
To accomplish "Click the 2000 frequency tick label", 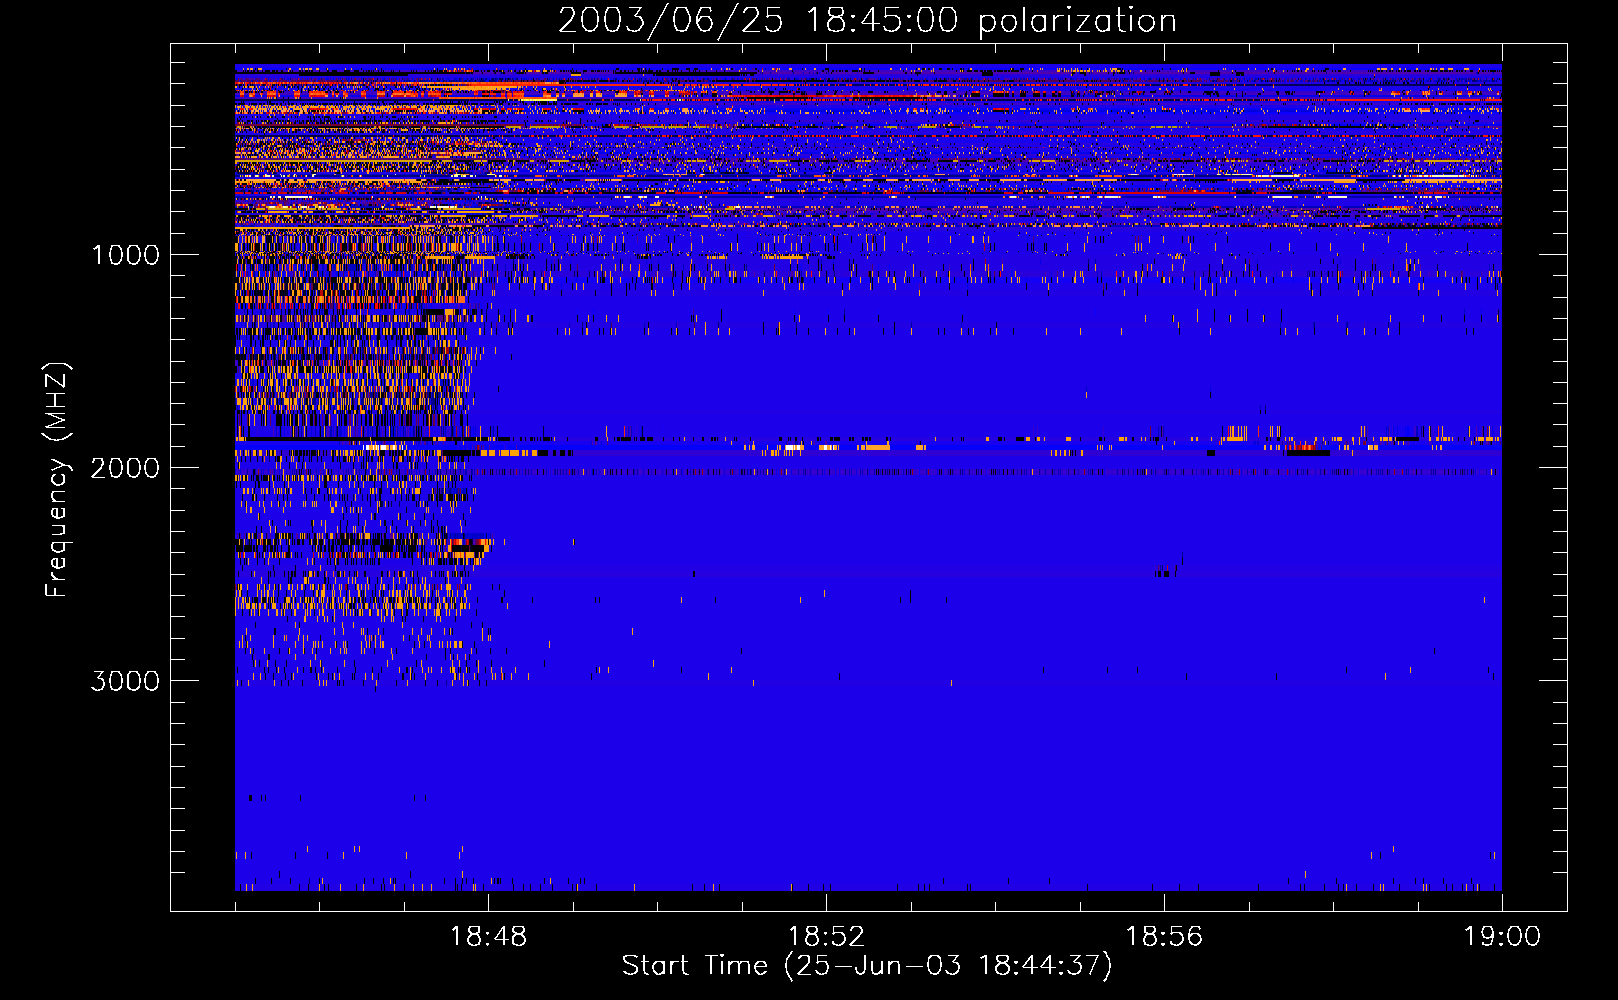I will click(x=125, y=468).
